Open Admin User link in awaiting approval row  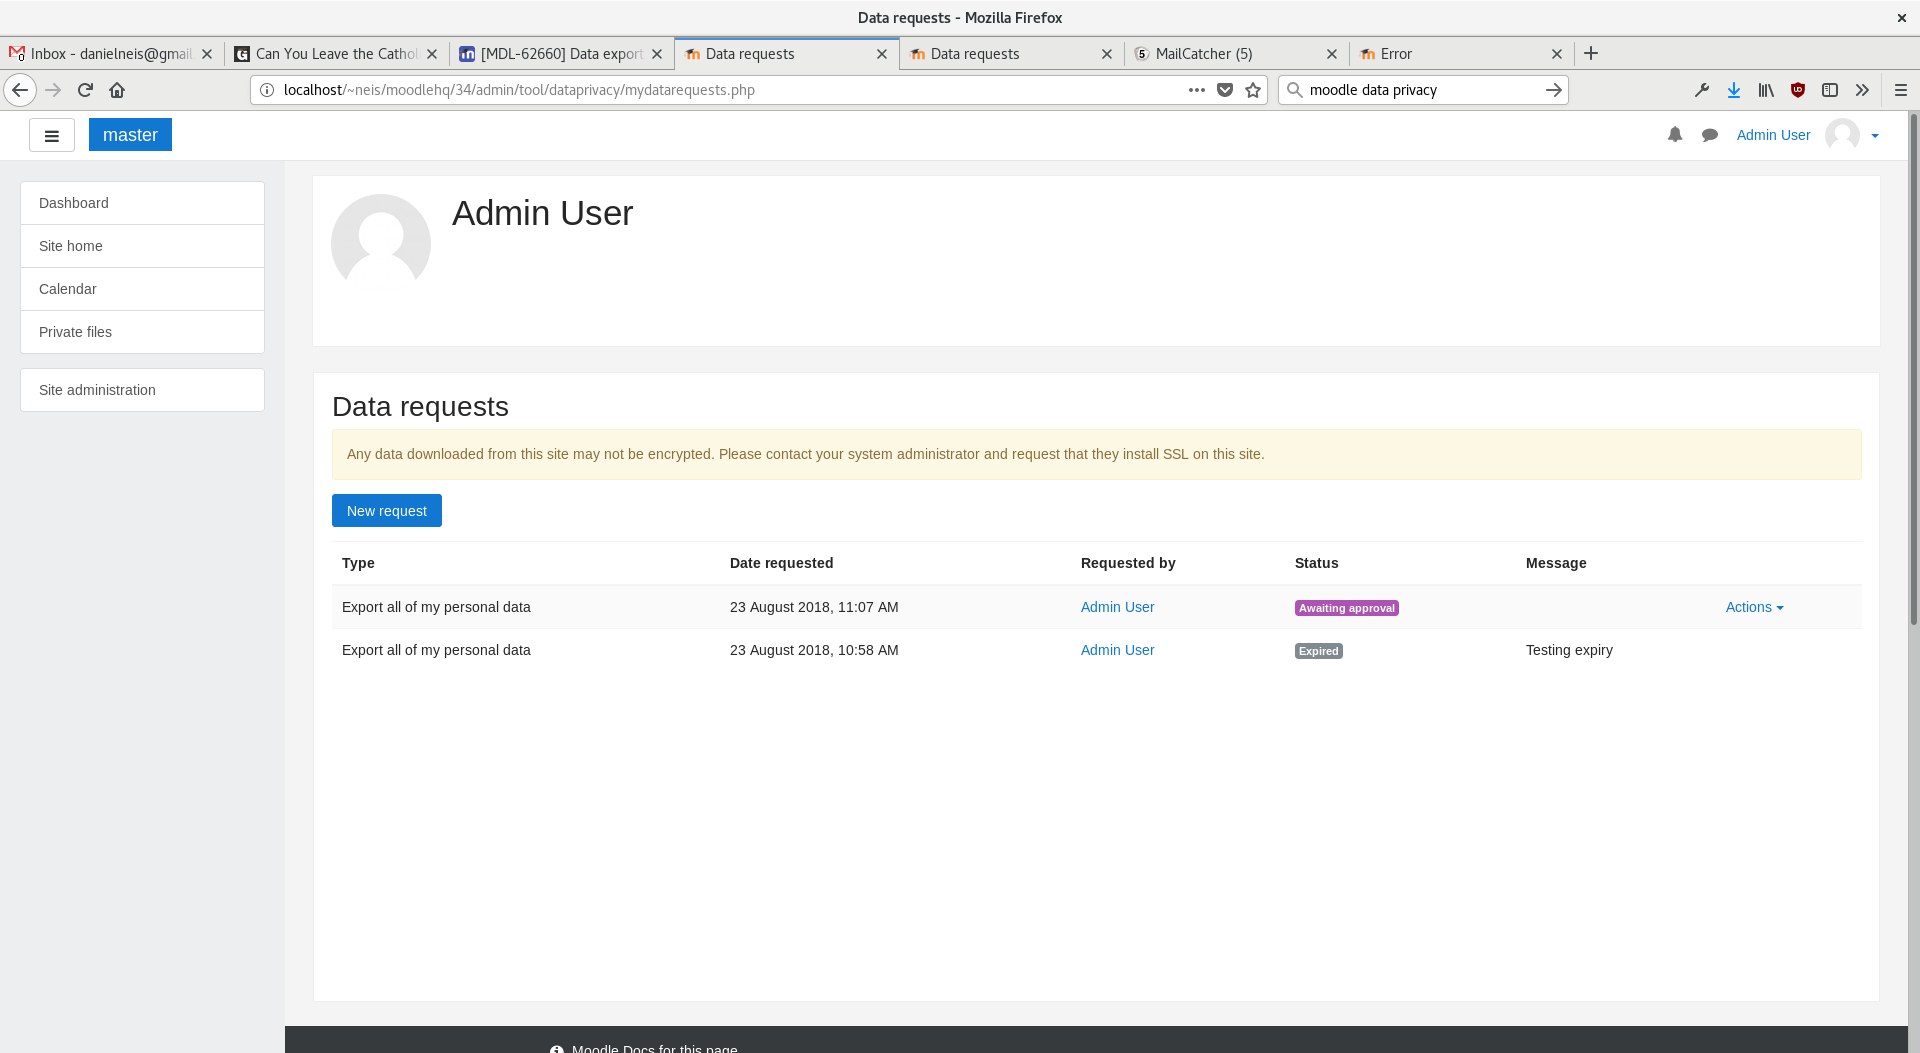pyautogui.click(x=1117, y=607)
